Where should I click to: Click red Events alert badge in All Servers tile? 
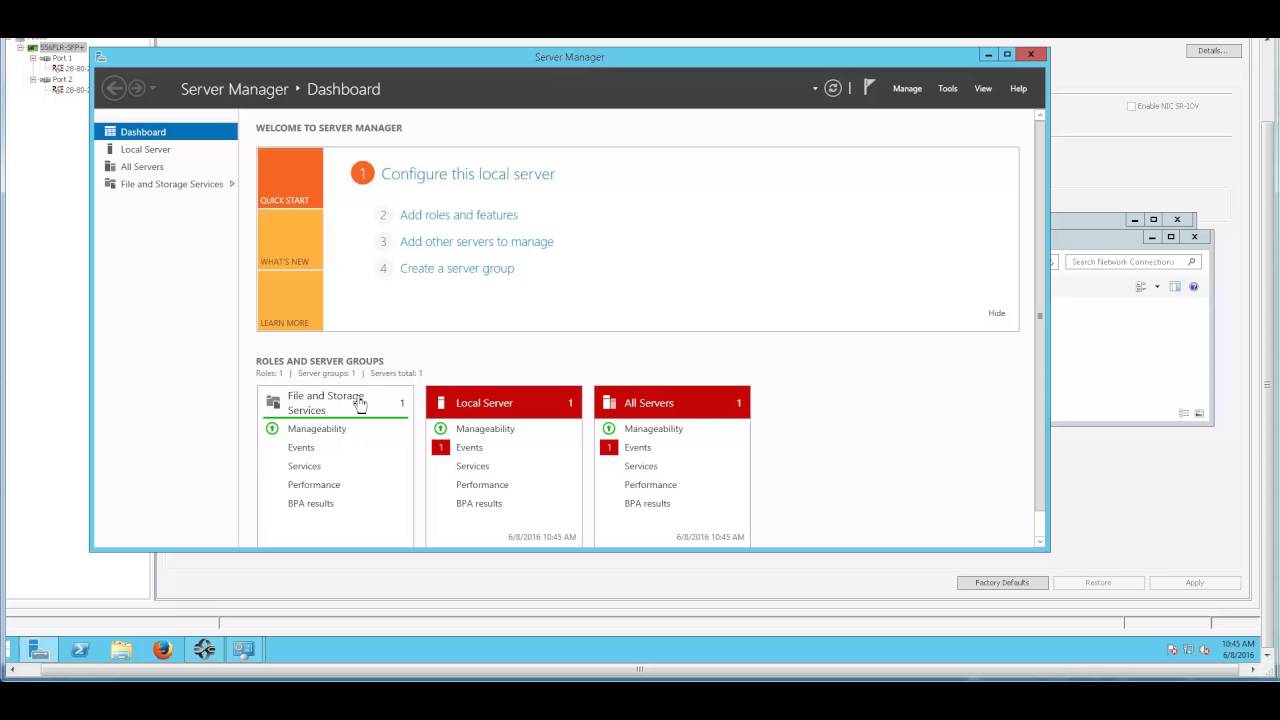click(609, 447)
